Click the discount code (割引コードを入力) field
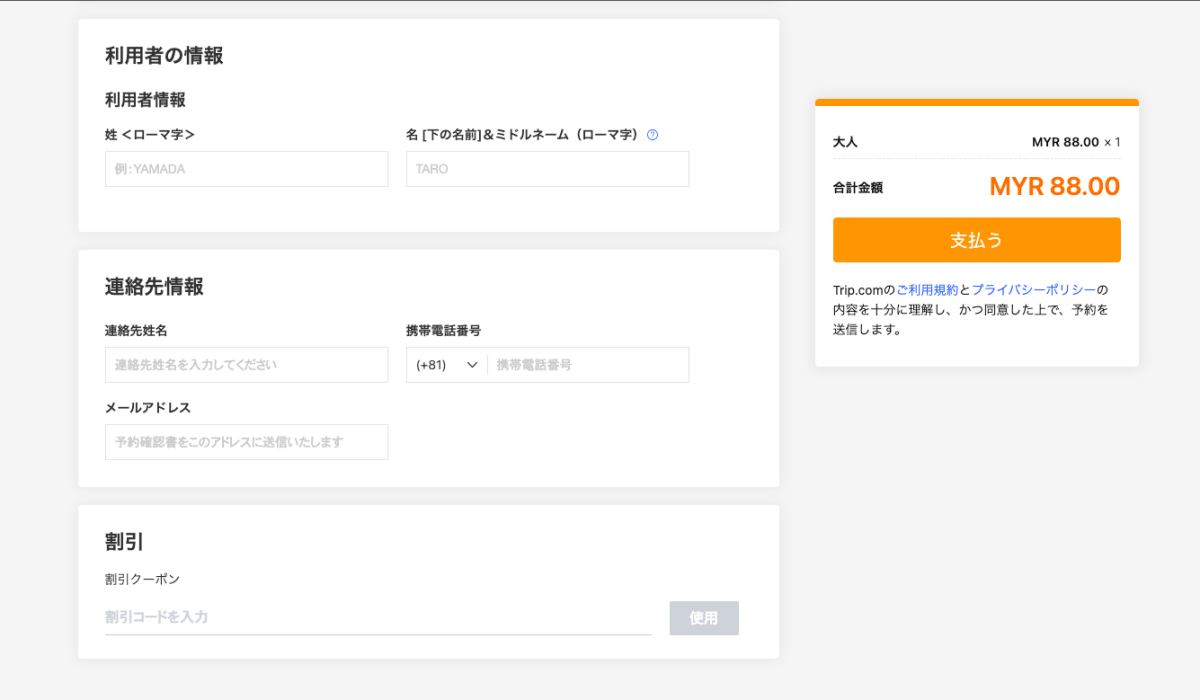This screenshot has height=700, width=1200. pyautogui.click(x=378, y=617)
